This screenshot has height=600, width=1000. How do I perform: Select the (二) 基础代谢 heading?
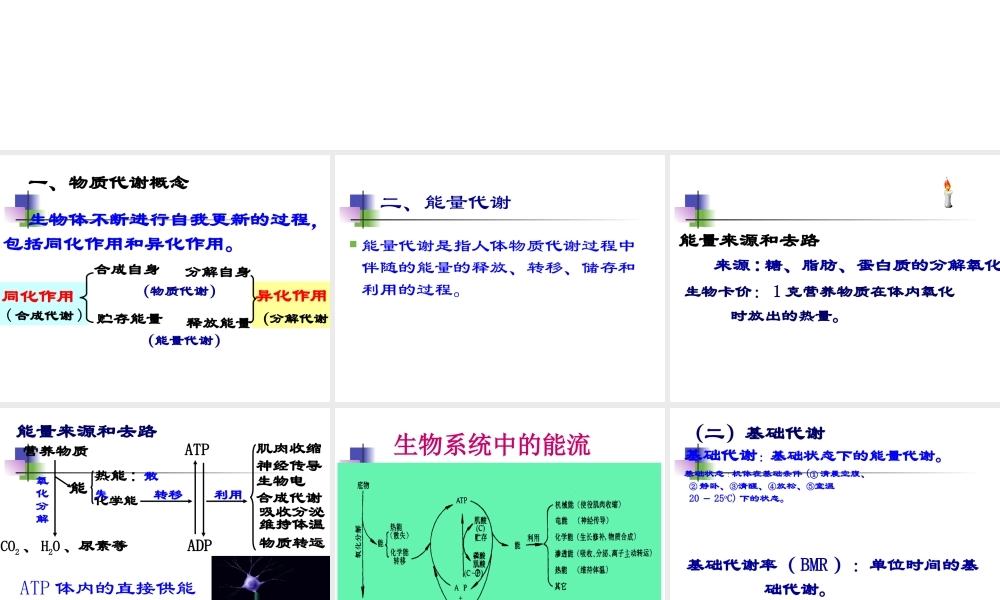pos(758,432)
